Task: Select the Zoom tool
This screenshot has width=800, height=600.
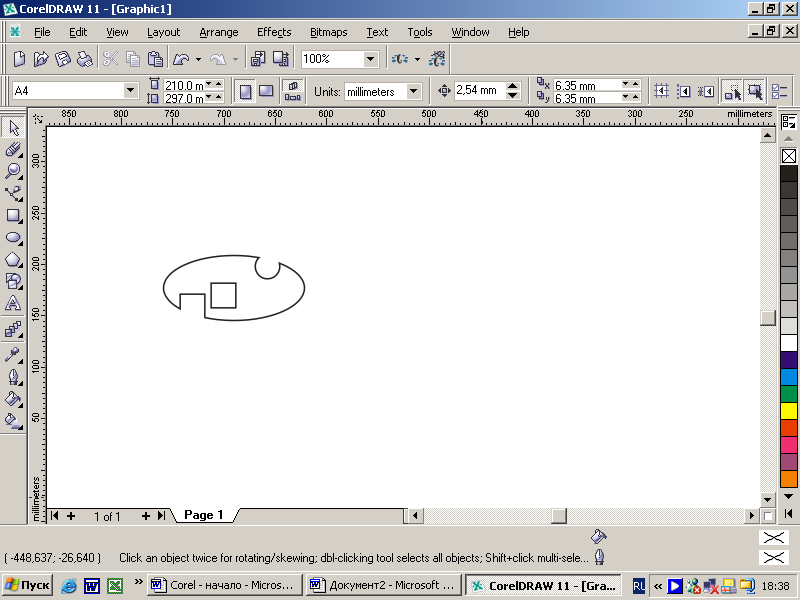Action: pyautogui.click(x=13, y=171)
